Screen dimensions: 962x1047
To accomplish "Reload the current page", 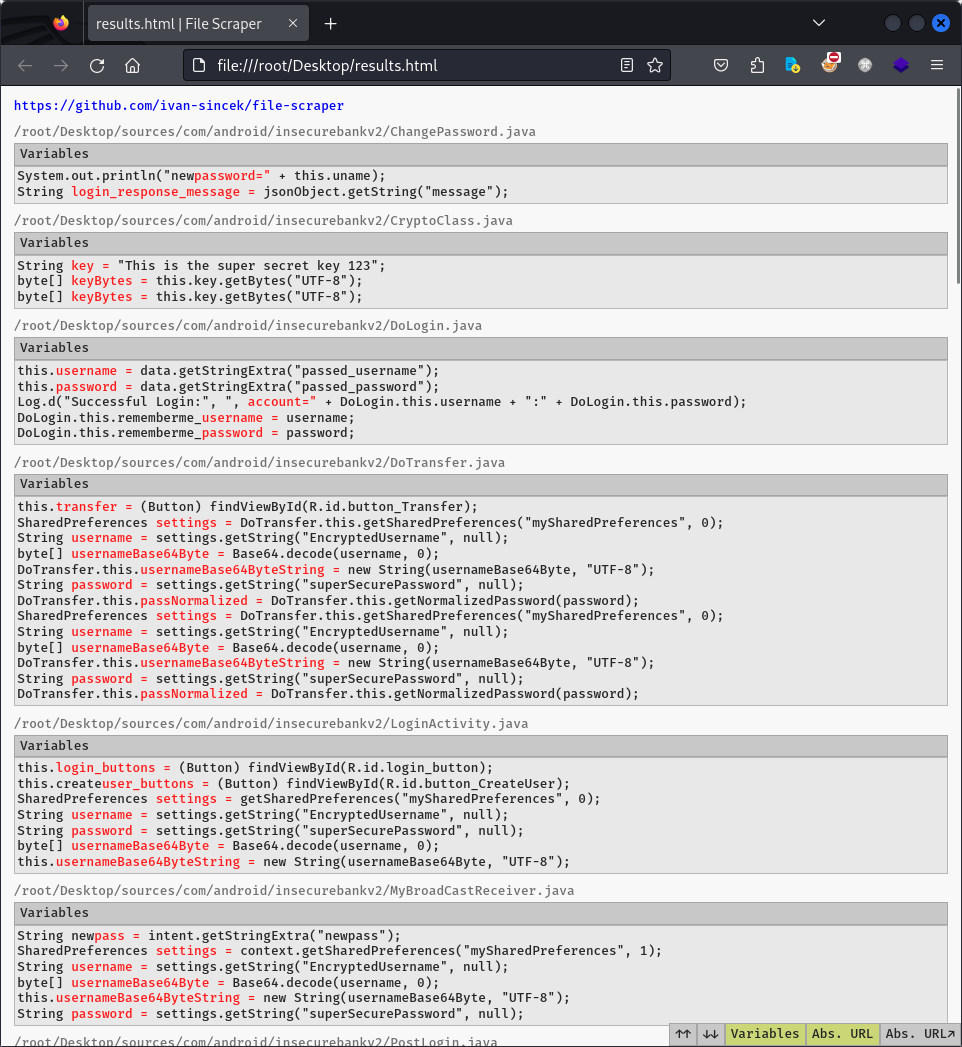I will (96, 65).
